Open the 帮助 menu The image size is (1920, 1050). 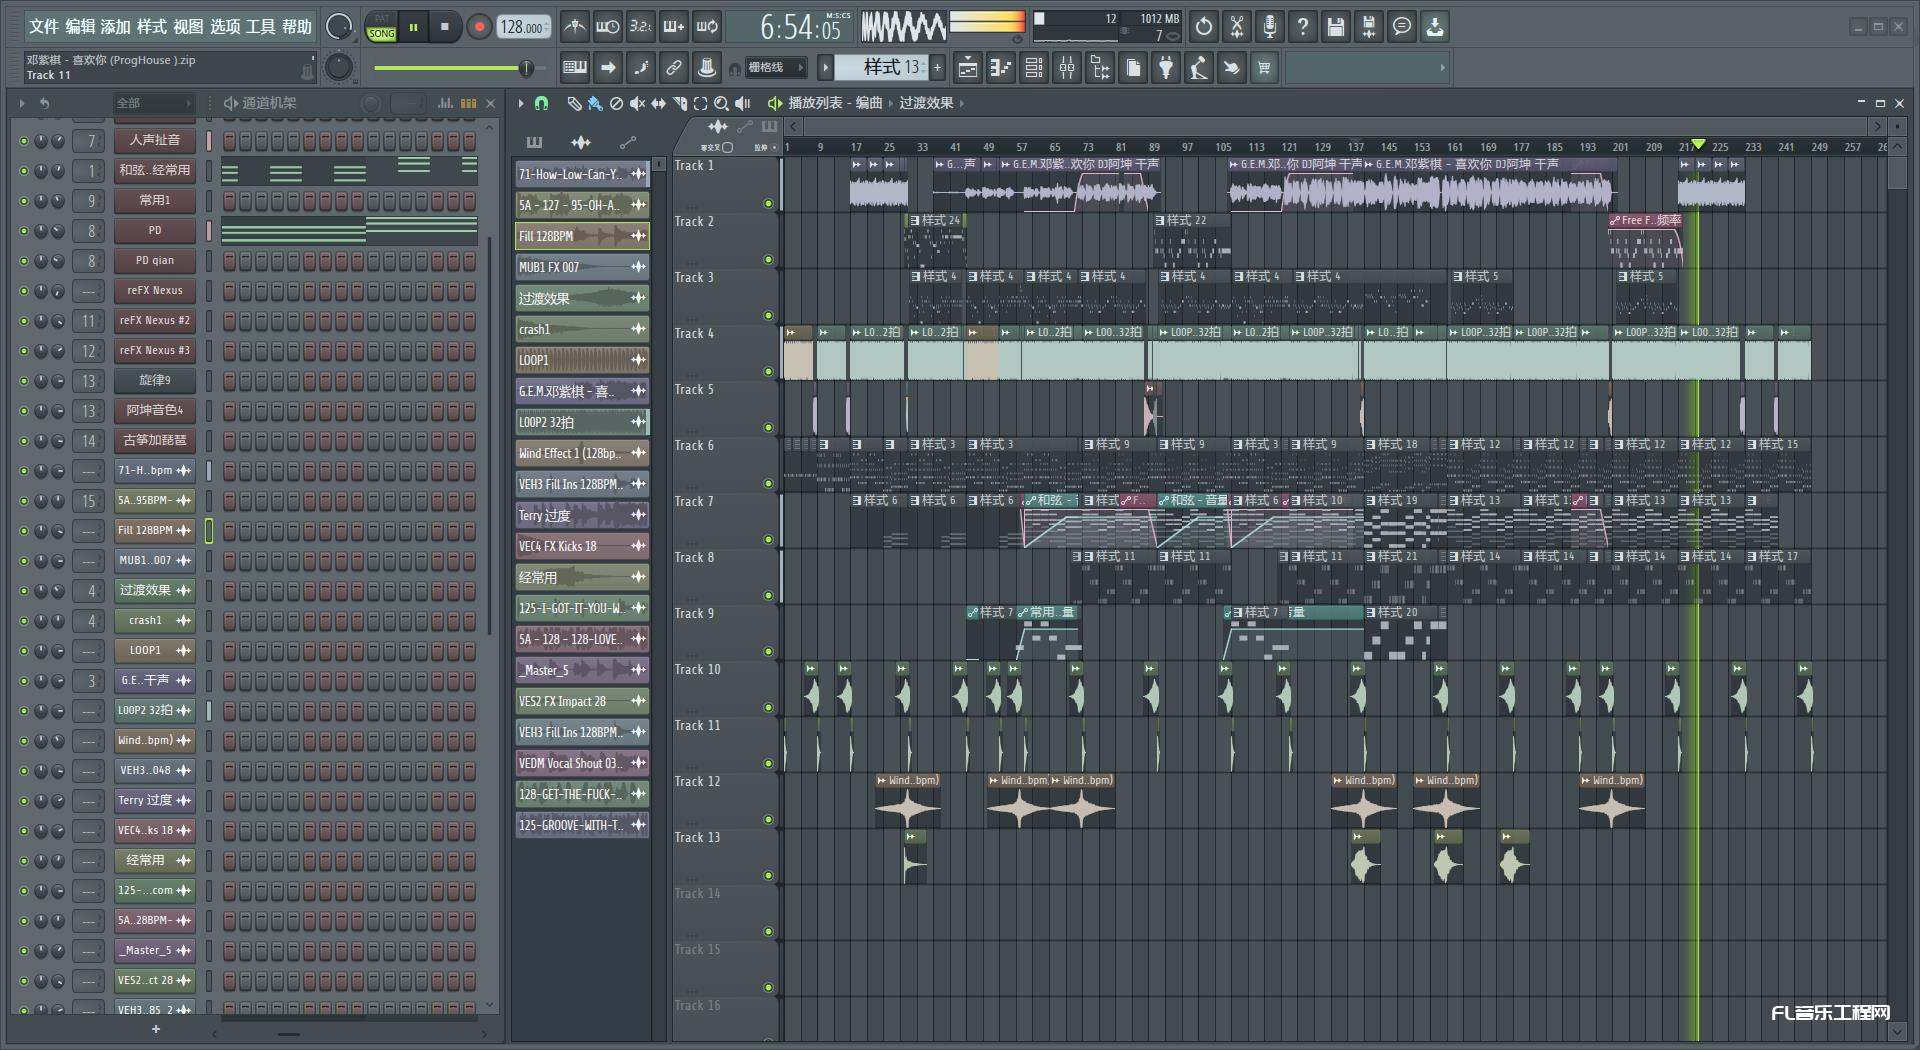coord(297,27)
